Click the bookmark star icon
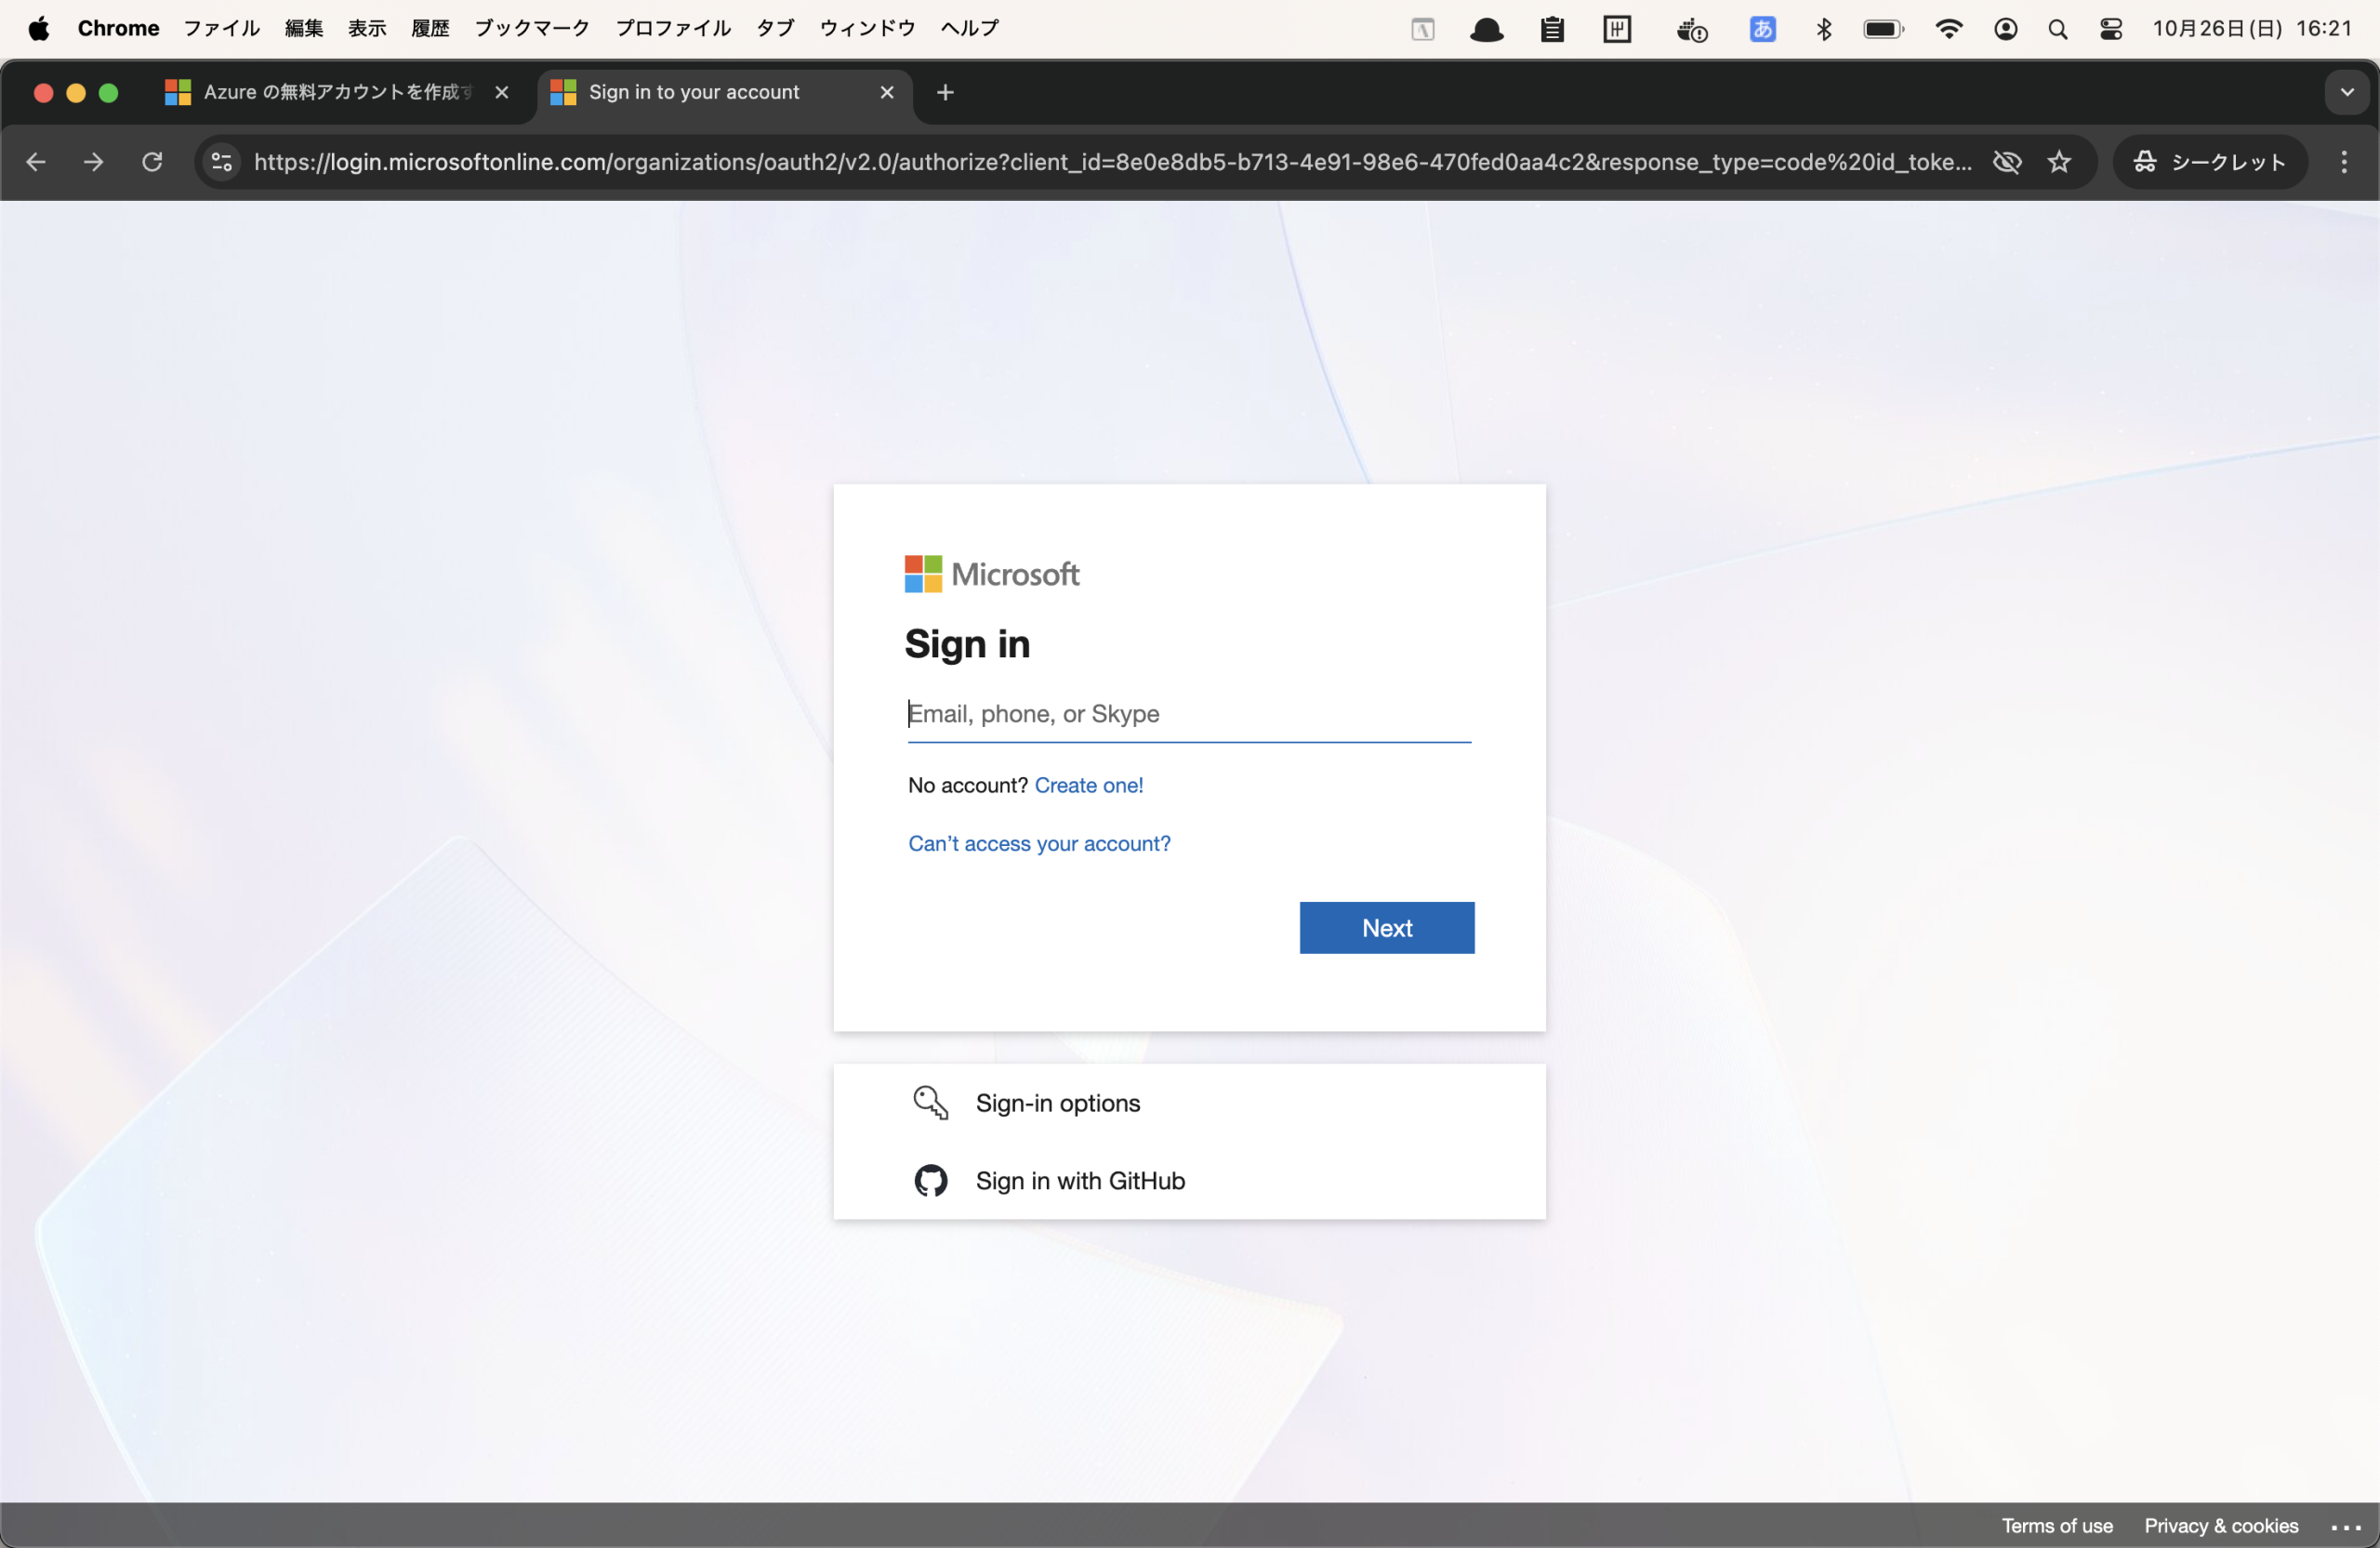Image resolution: width=2380 pixels, height=1548 pixels. pyautogui.click(x=2059, y=162)
